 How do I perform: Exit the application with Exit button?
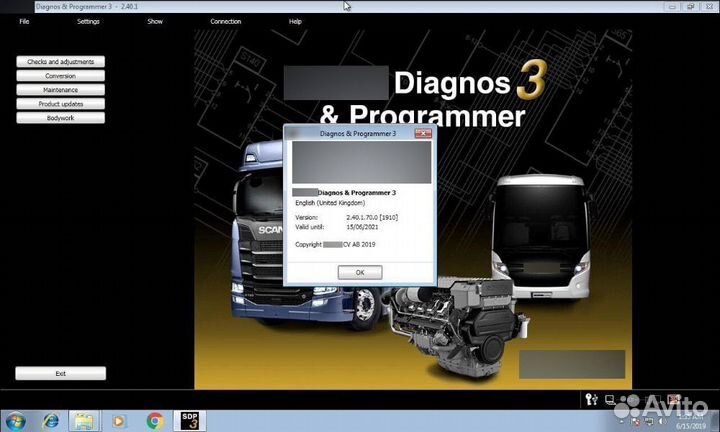point(61,373)
